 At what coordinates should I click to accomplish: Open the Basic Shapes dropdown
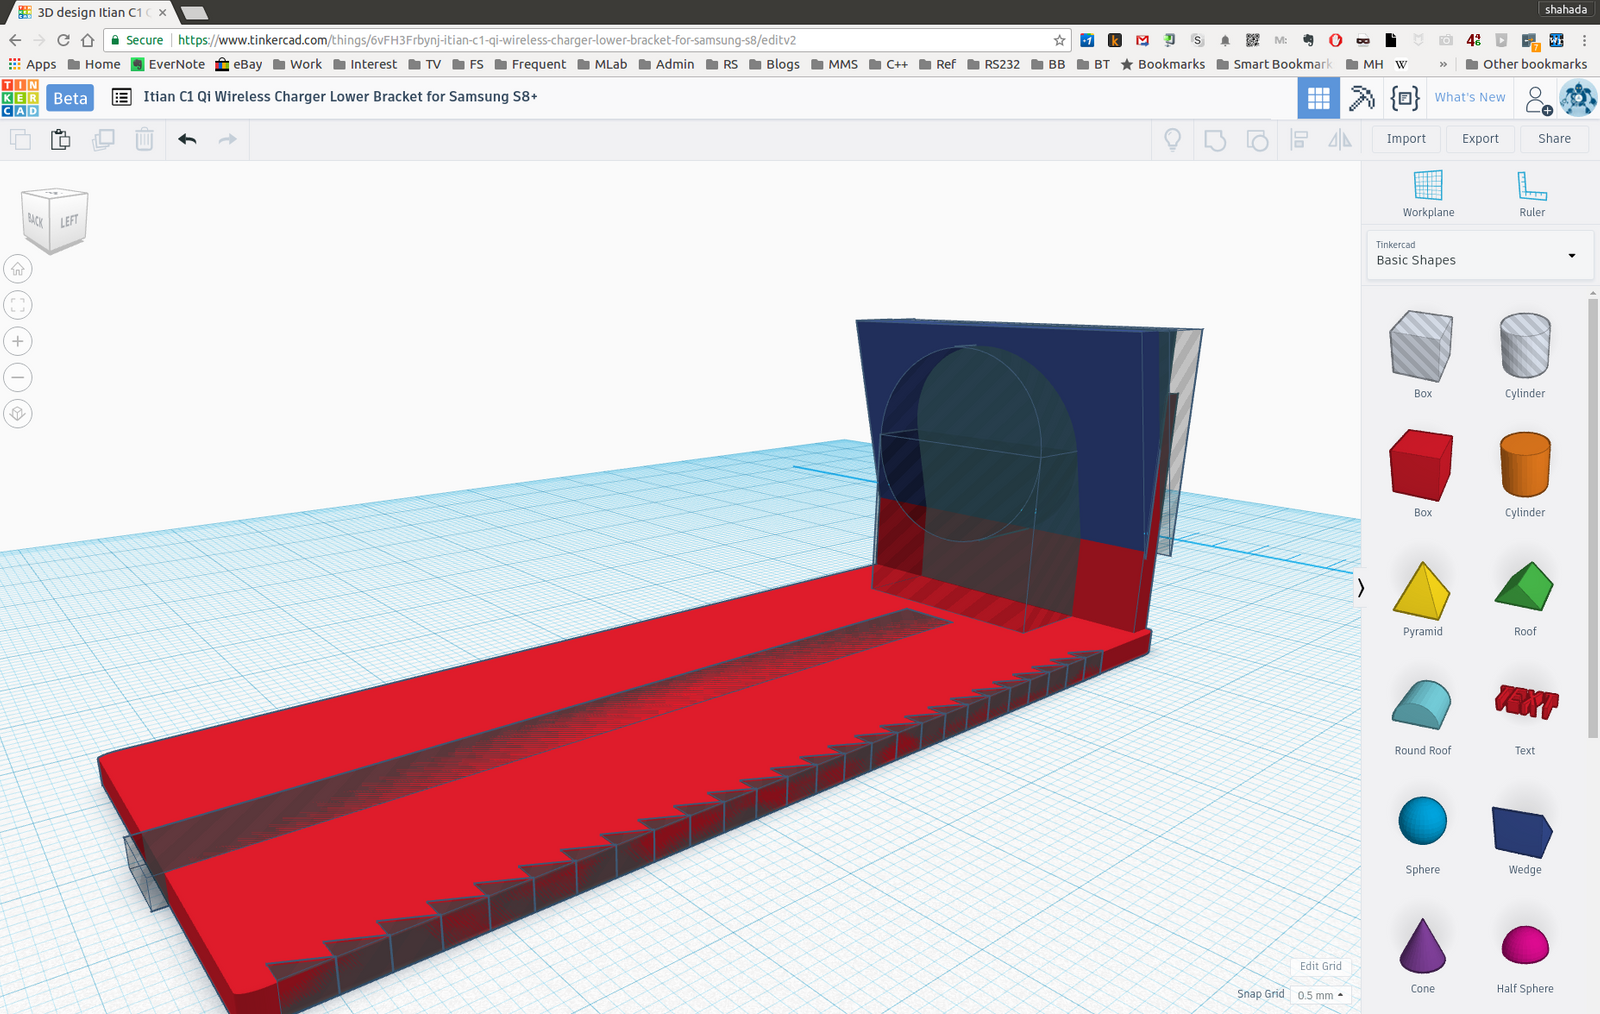coord(1475,254)
